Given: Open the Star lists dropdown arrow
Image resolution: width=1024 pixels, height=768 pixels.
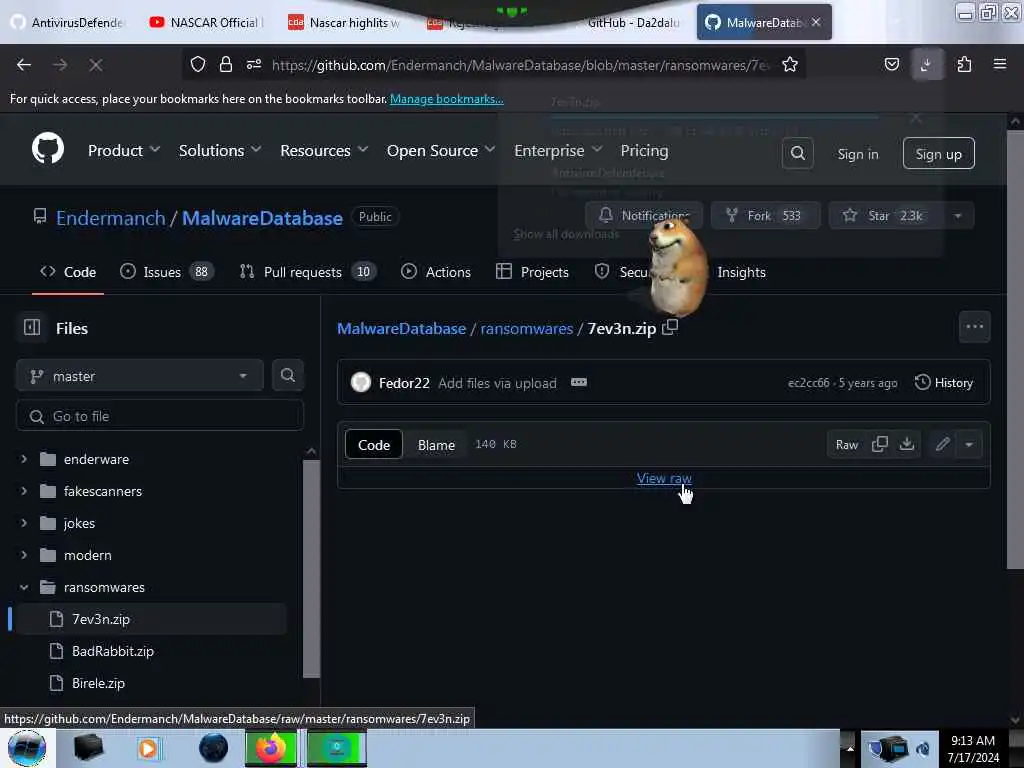Looking at the screenshot, I should click(958, 216).
